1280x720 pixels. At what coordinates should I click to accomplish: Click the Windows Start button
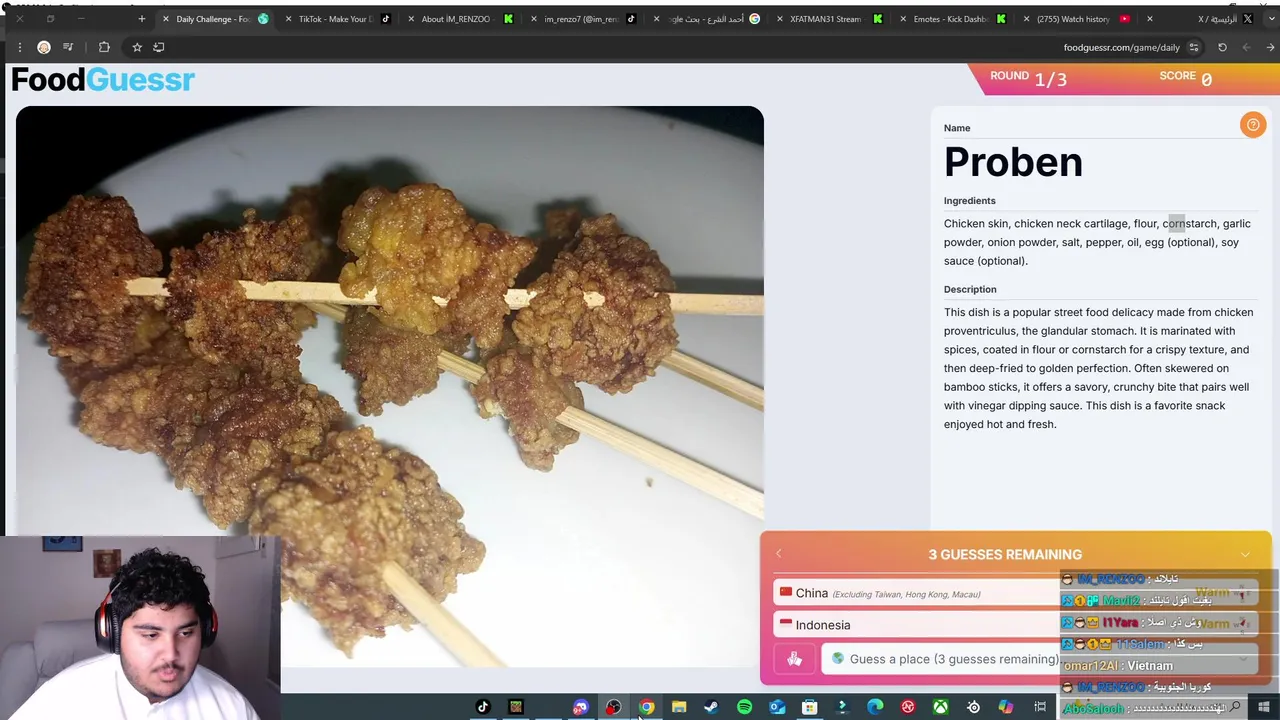(x=1264, y=707)
